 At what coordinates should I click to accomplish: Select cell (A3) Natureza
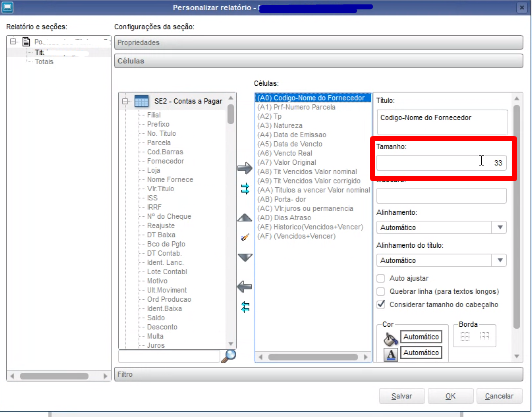coord(280,126)
